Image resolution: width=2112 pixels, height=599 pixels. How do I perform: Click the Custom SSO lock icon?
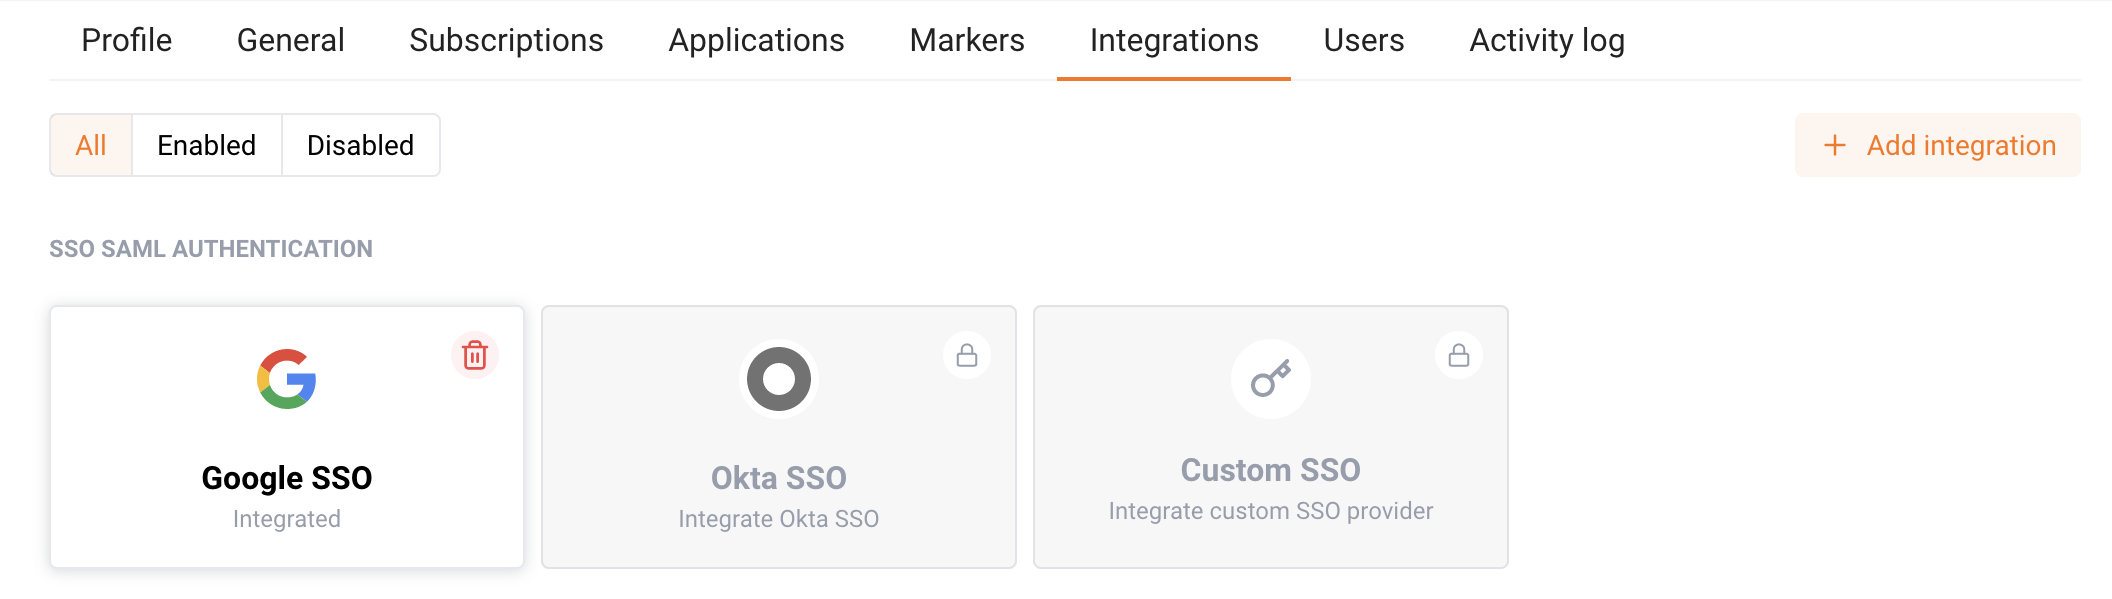click(1459, 355)
